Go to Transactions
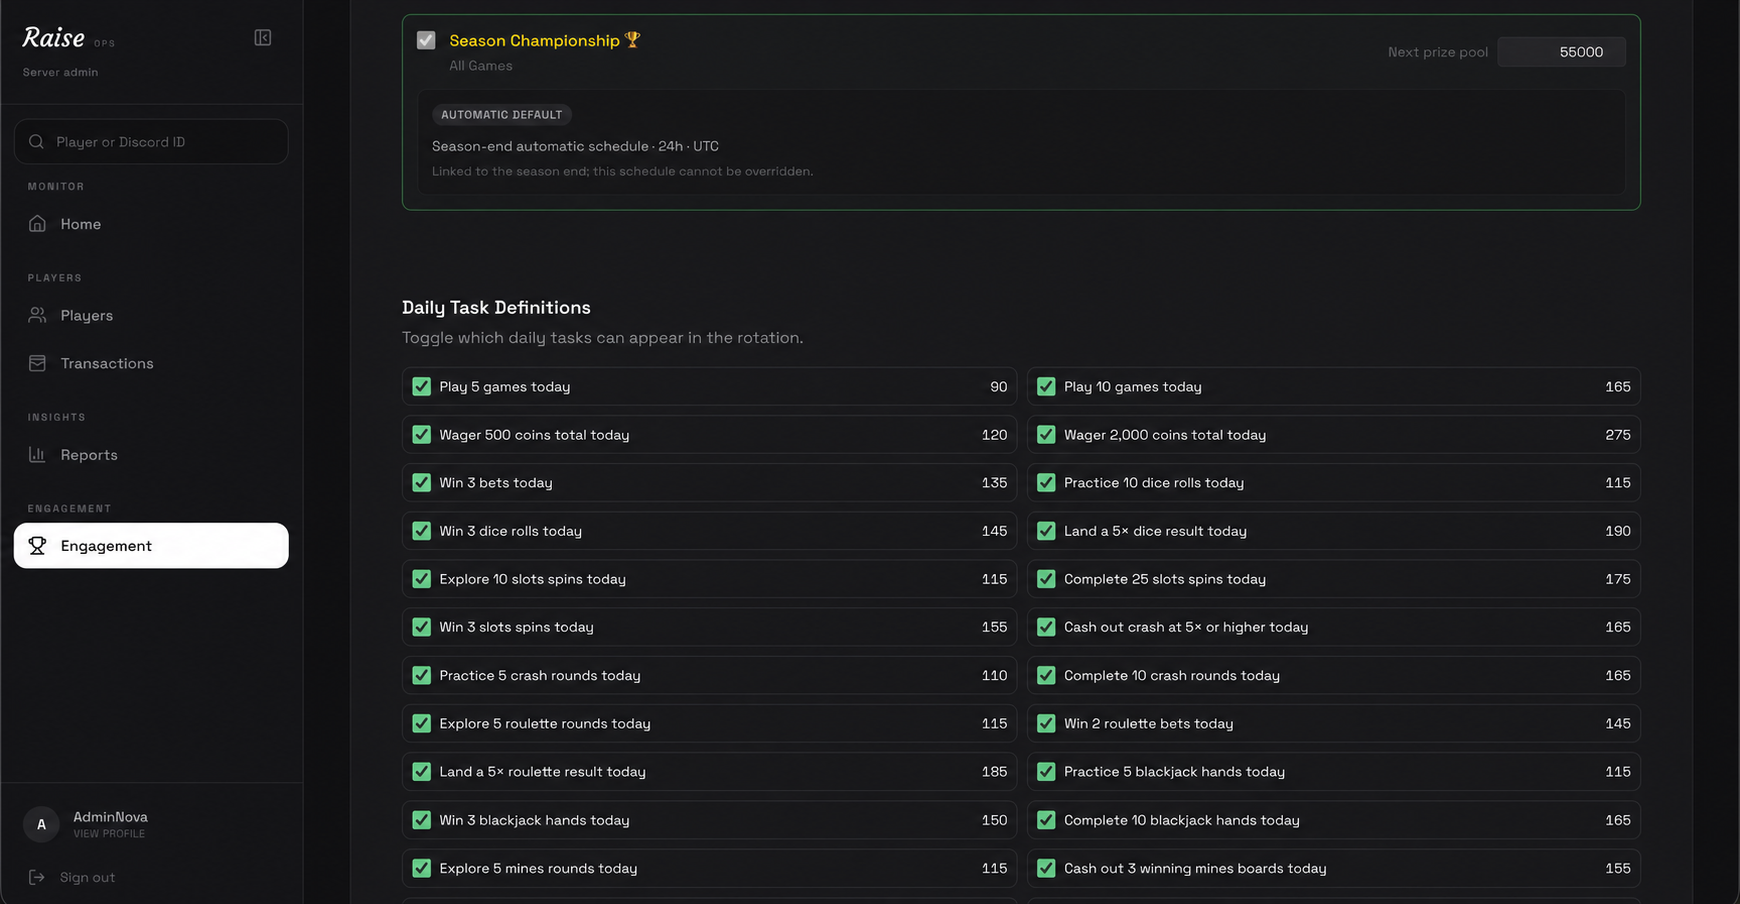Image resolution: width=1740 pixels, height=904 pixels. tap(151, 363)
